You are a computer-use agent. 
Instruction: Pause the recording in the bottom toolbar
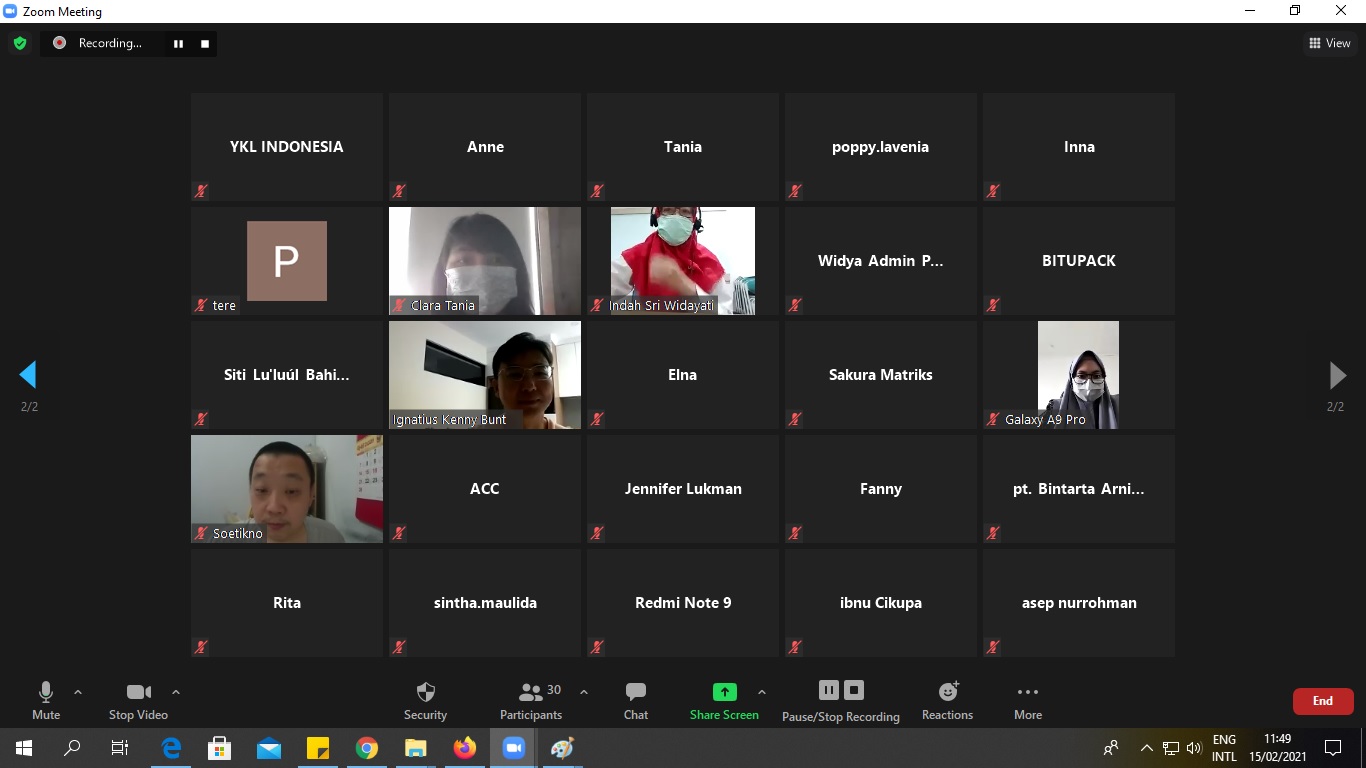[828, 690]
